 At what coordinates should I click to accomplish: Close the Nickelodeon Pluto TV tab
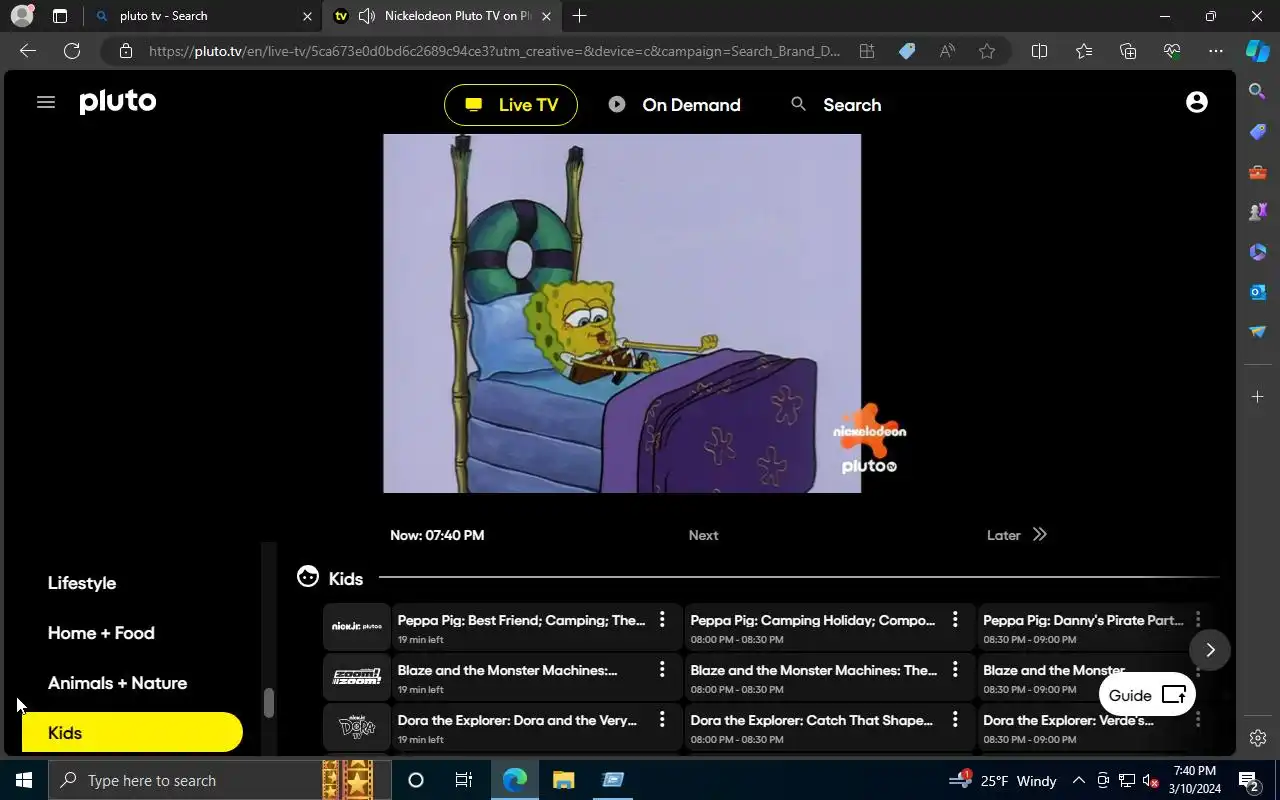(546, 16)
